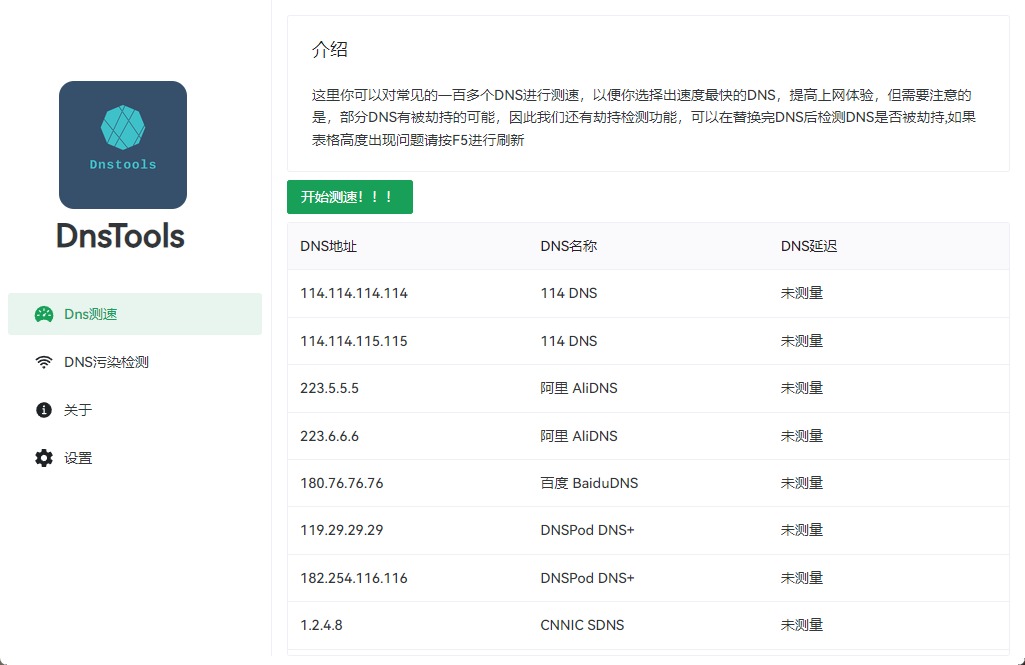Click 未测量 latency in 223.6.6.6 row

(801, 436)
